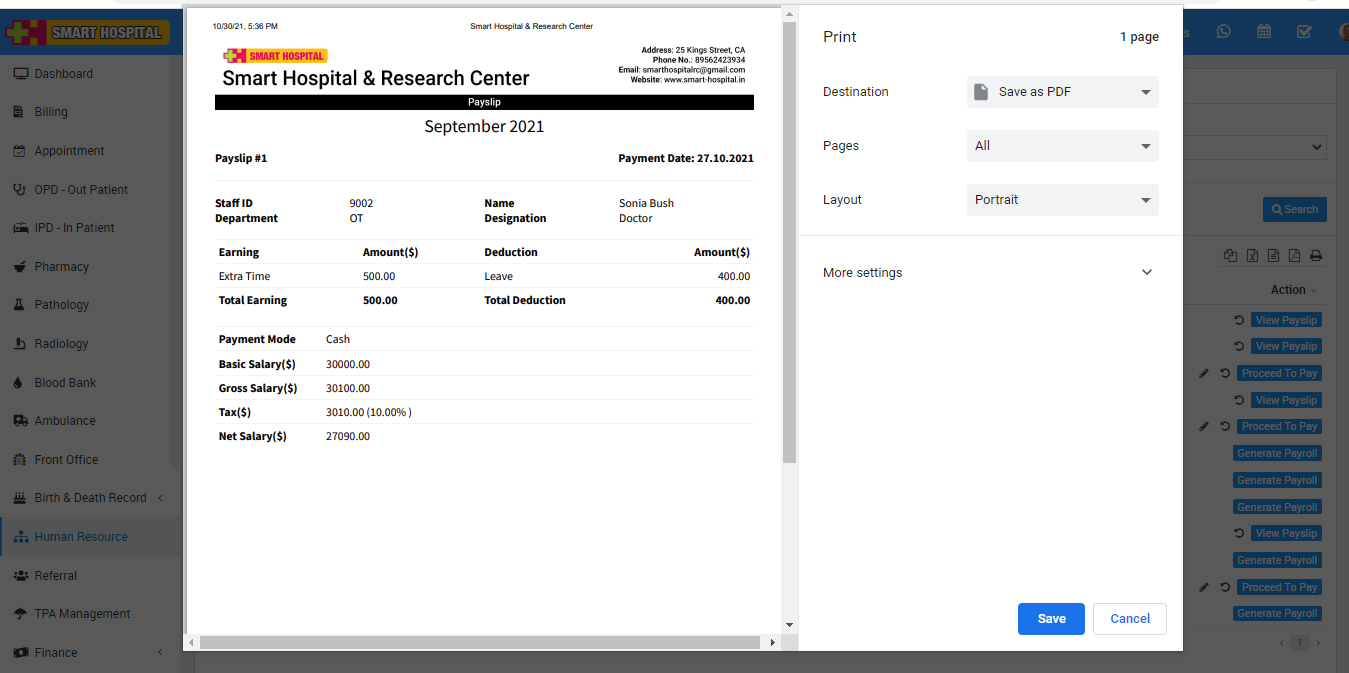This screenshot has width=1349, height=673.
Task: Export table using the Excel icon
Action: (1252, 256)
